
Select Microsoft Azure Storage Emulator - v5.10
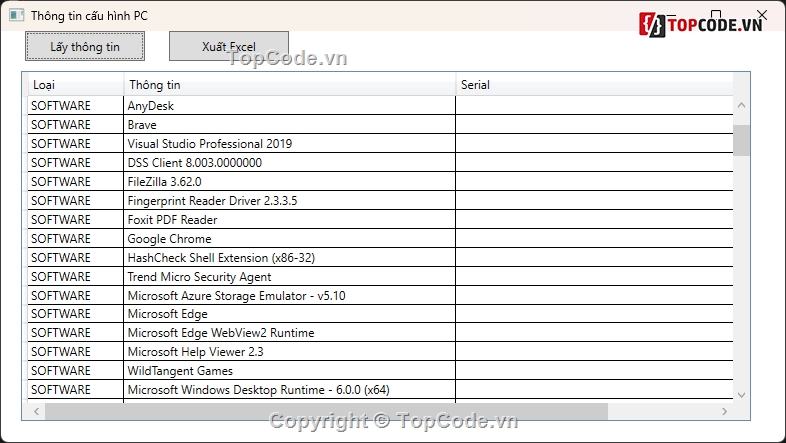(x=290, y=296)
